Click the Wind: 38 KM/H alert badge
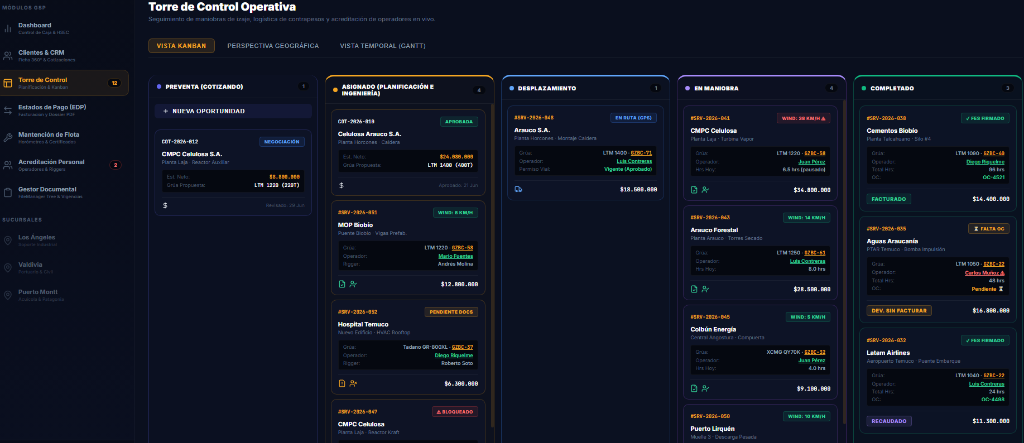This screenshot has height=443, width=1024. point(803,118)
